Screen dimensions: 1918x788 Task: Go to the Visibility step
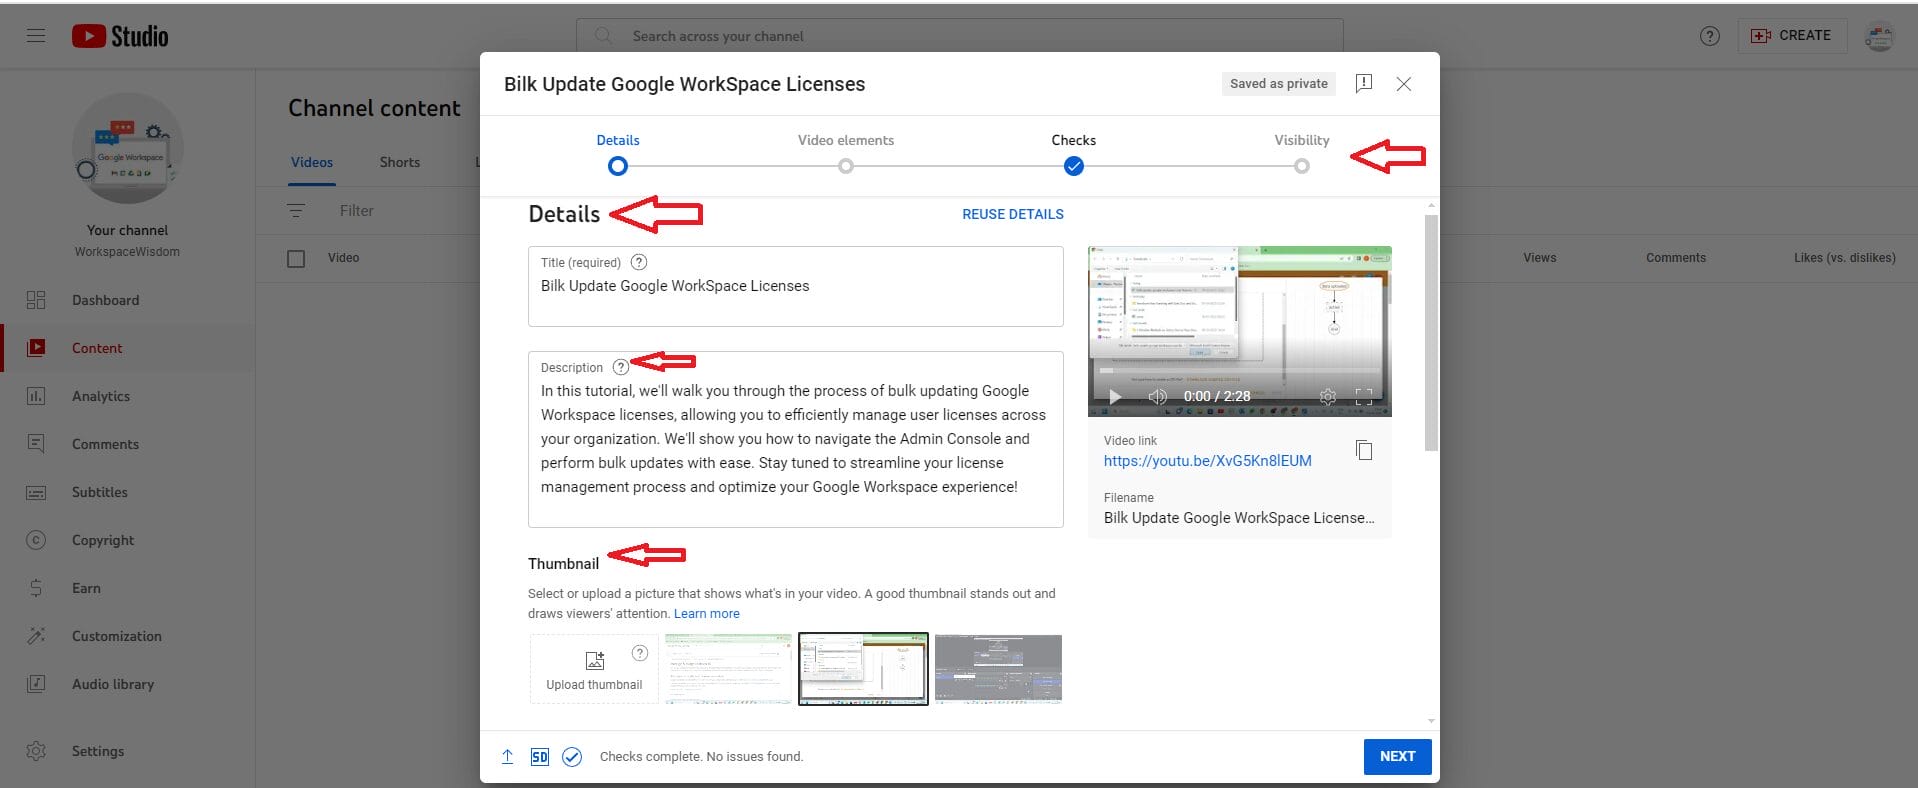1301,165
